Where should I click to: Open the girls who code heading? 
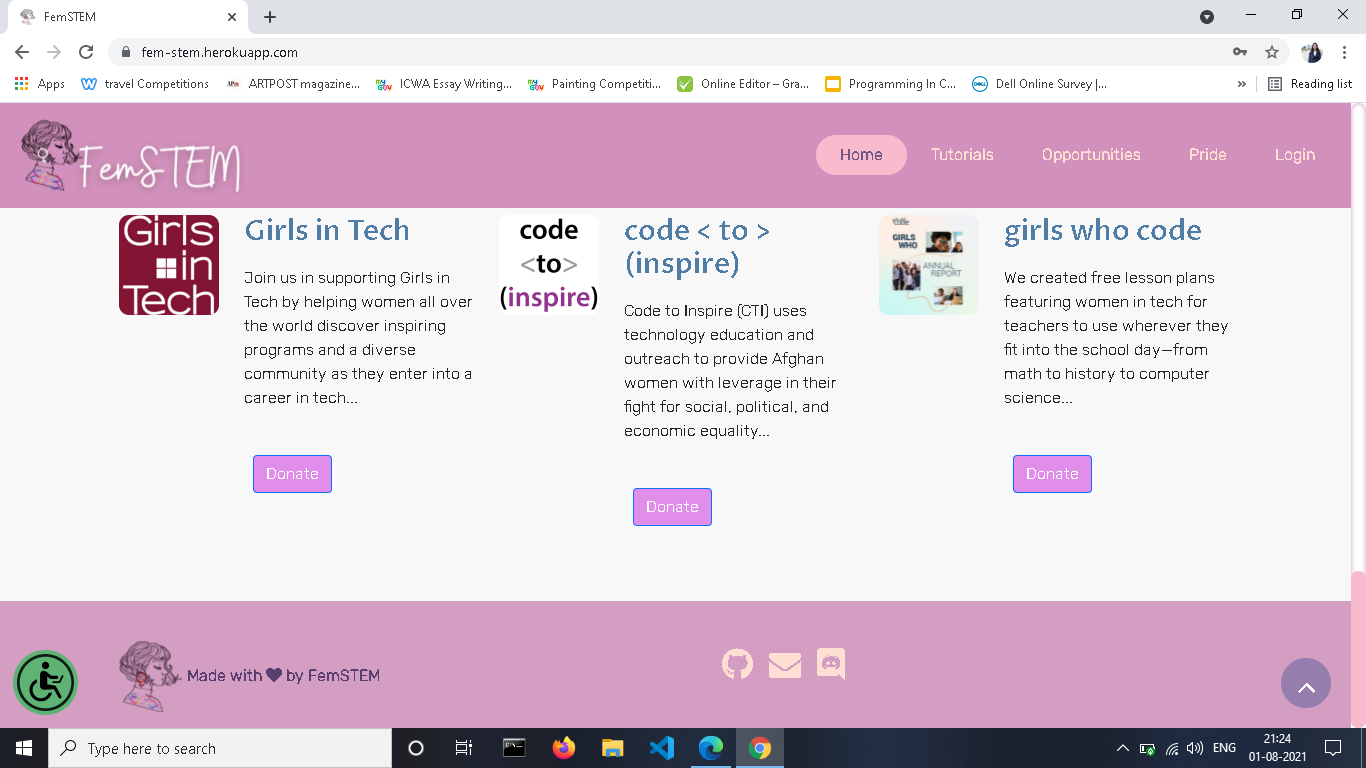[1103, 230]
